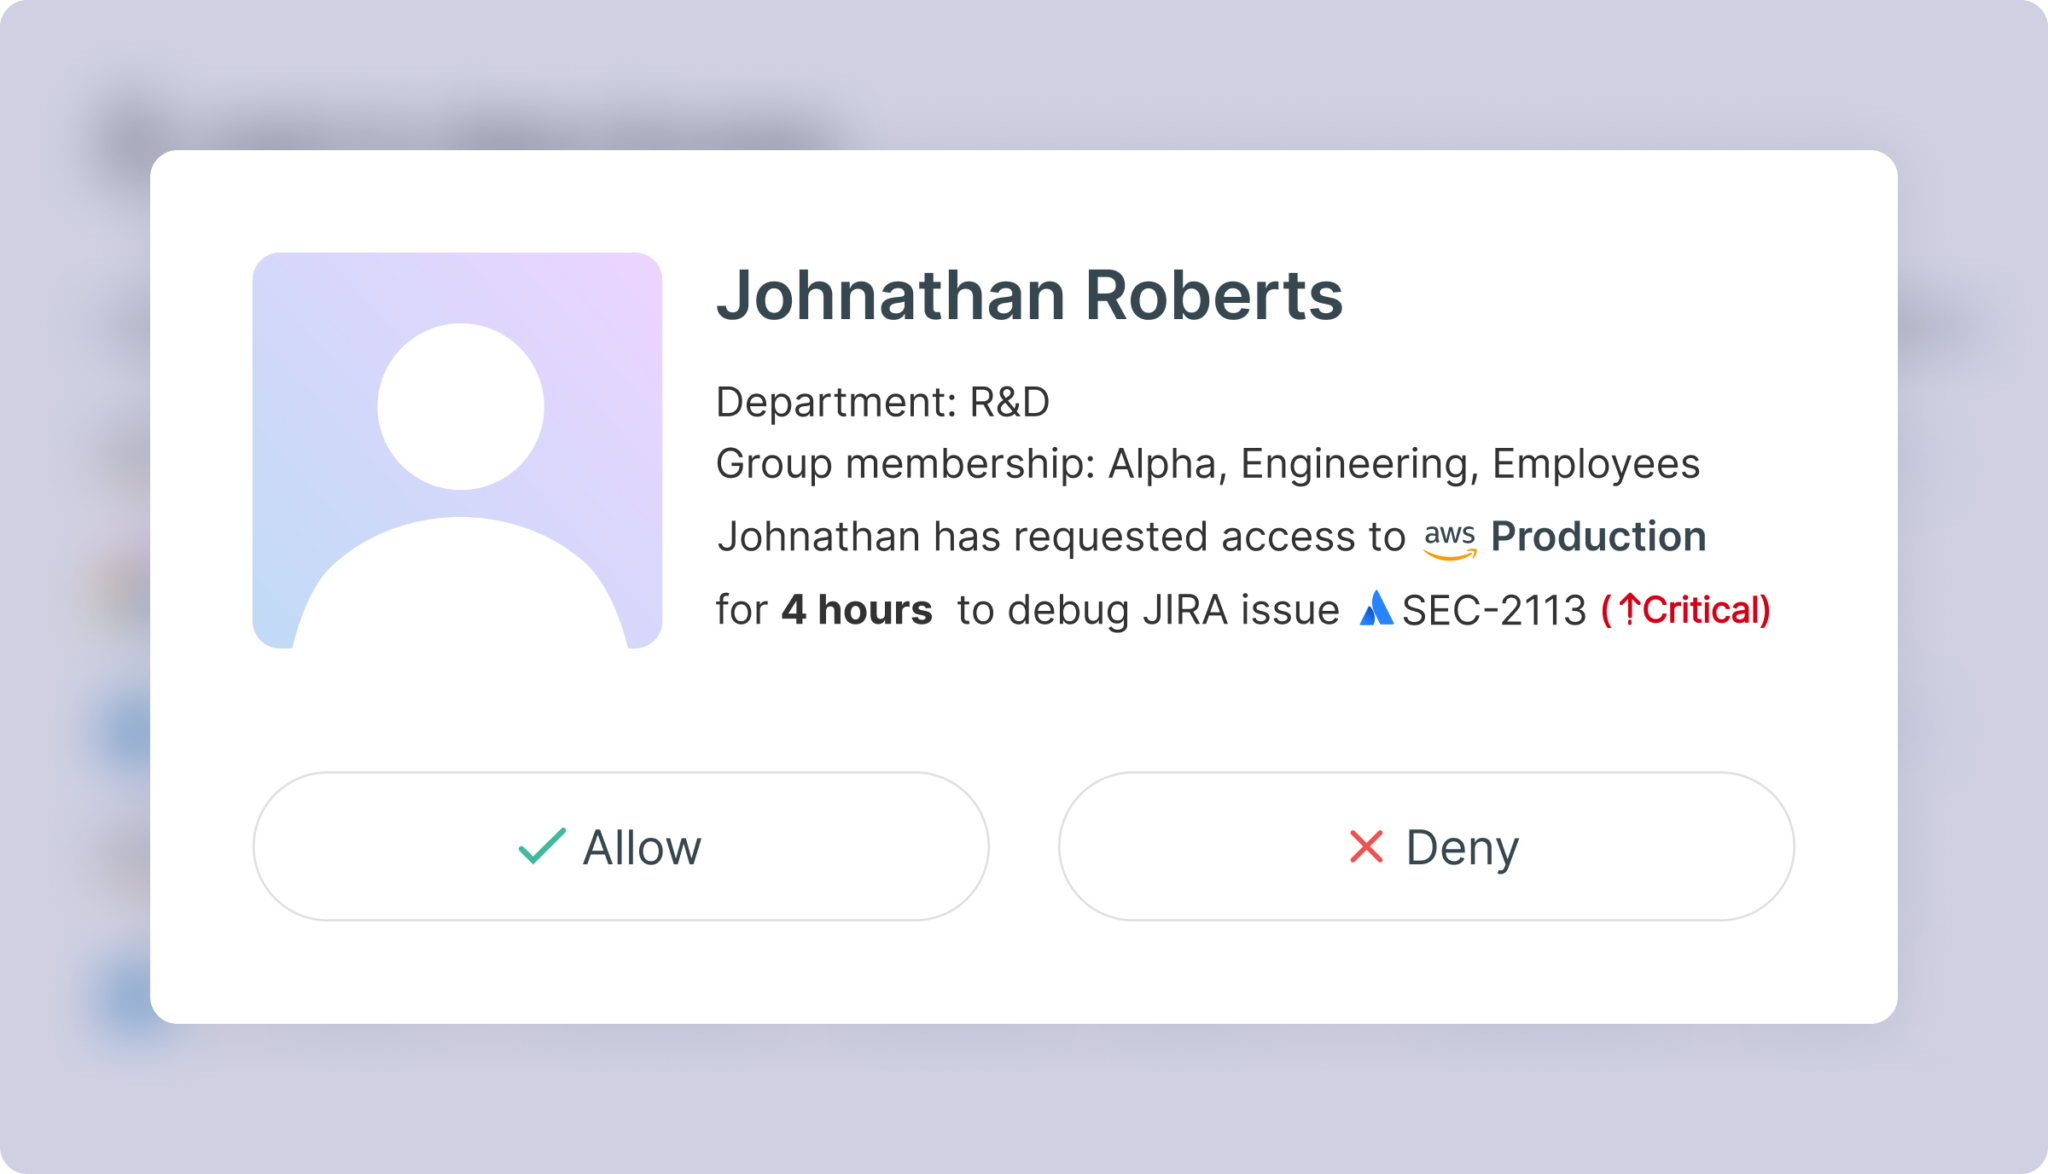Click the red X icon
The height and width of the screenshot is (1174, 2048).
point(1366,846)
